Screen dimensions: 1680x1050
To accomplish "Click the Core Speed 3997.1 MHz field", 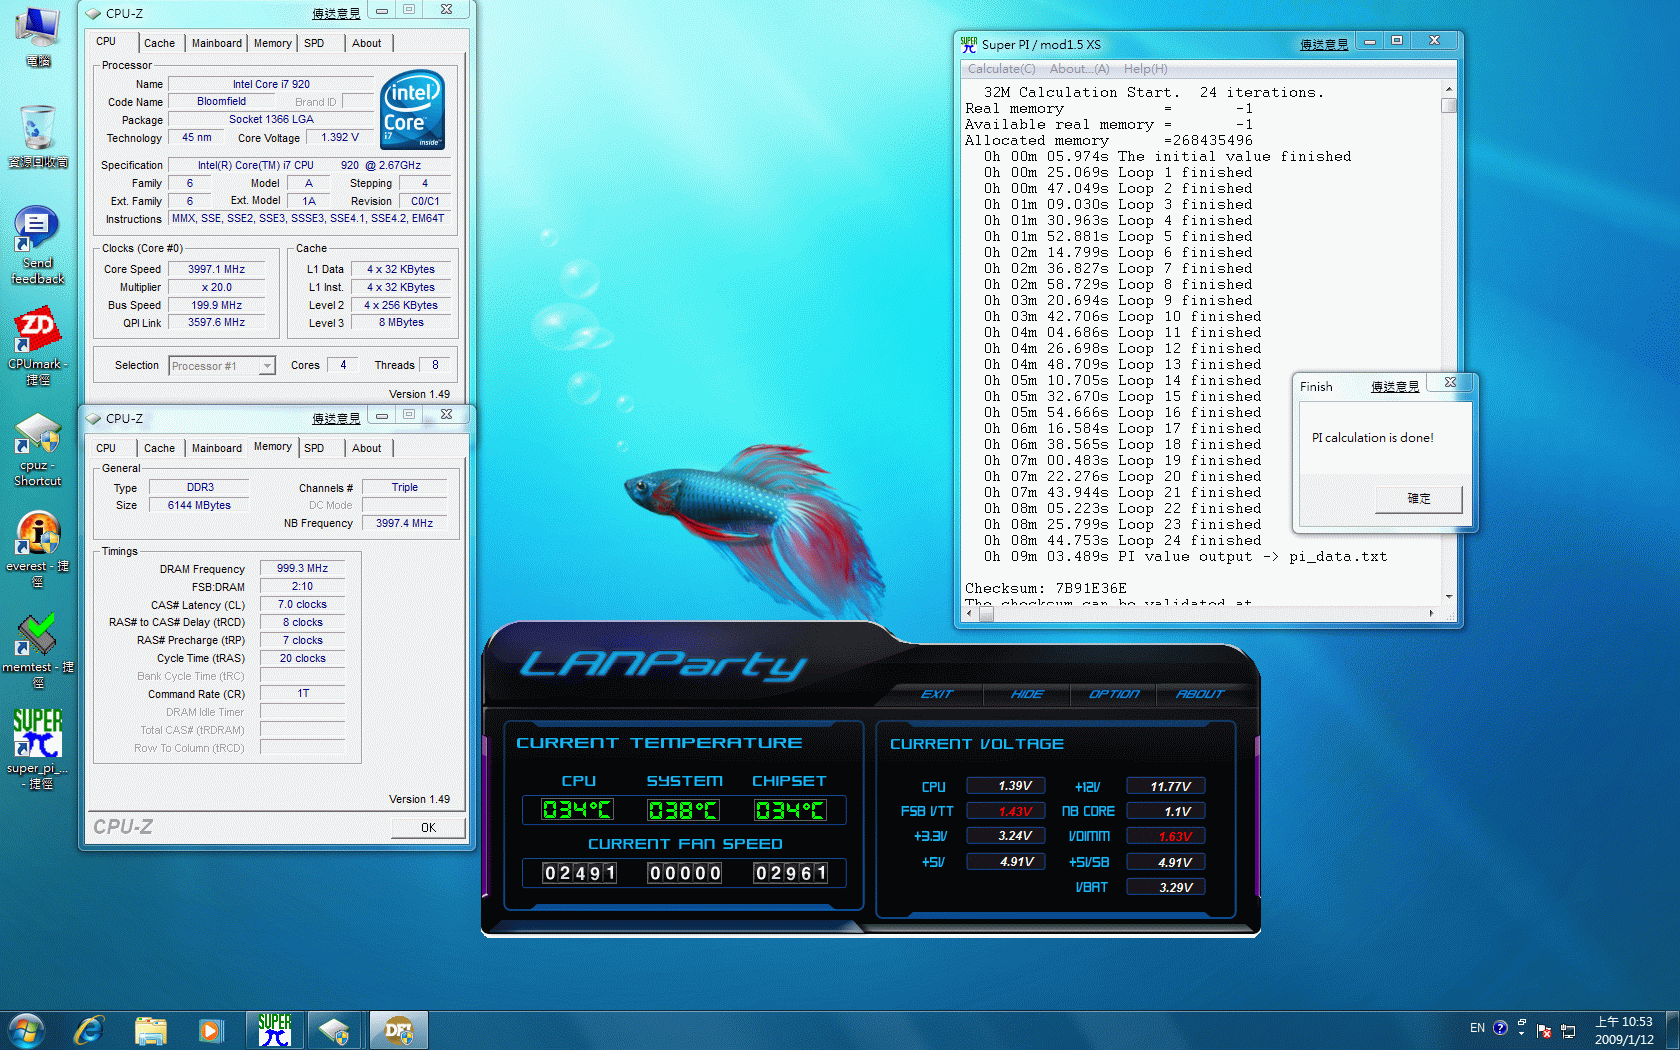I will [216, 269].
